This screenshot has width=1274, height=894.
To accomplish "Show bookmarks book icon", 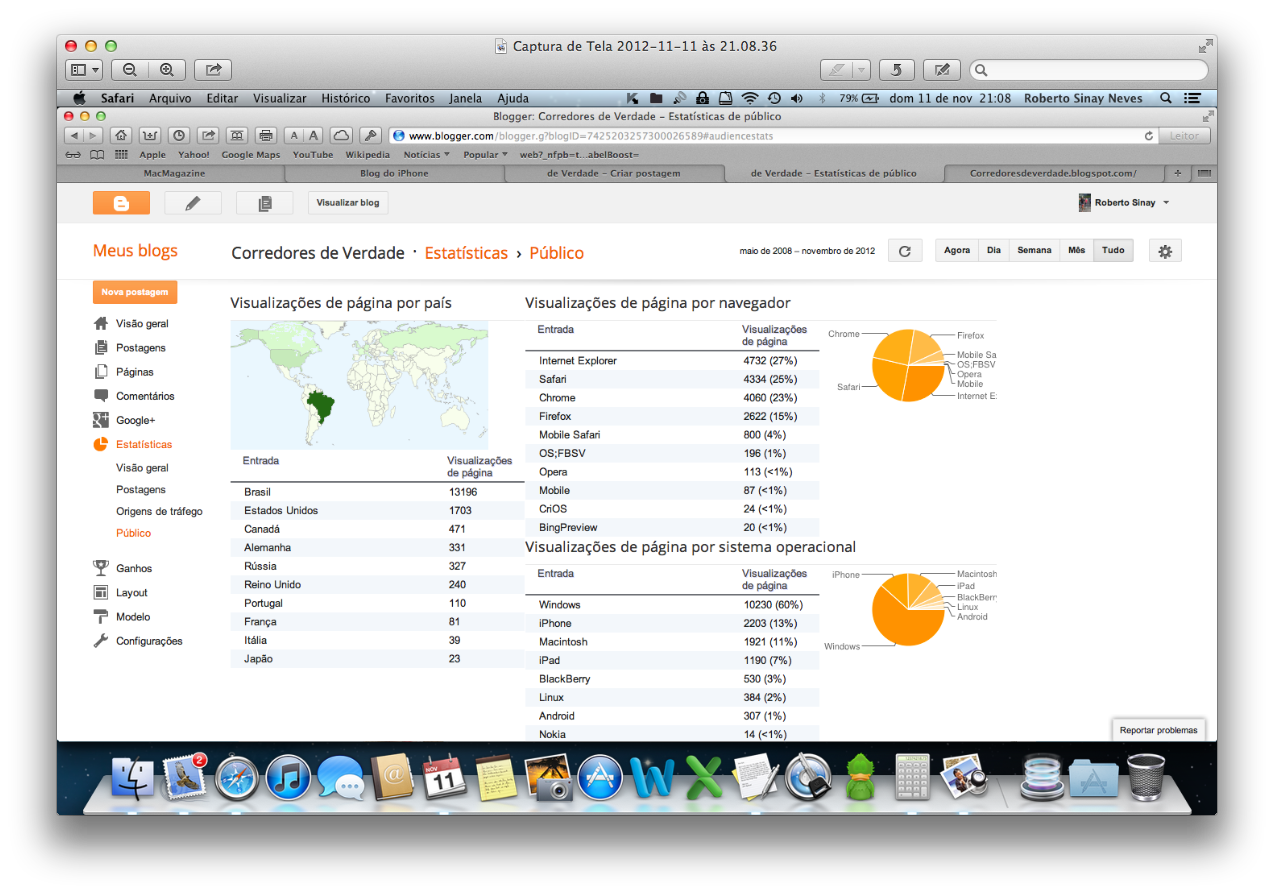I will tap(97, 155).
